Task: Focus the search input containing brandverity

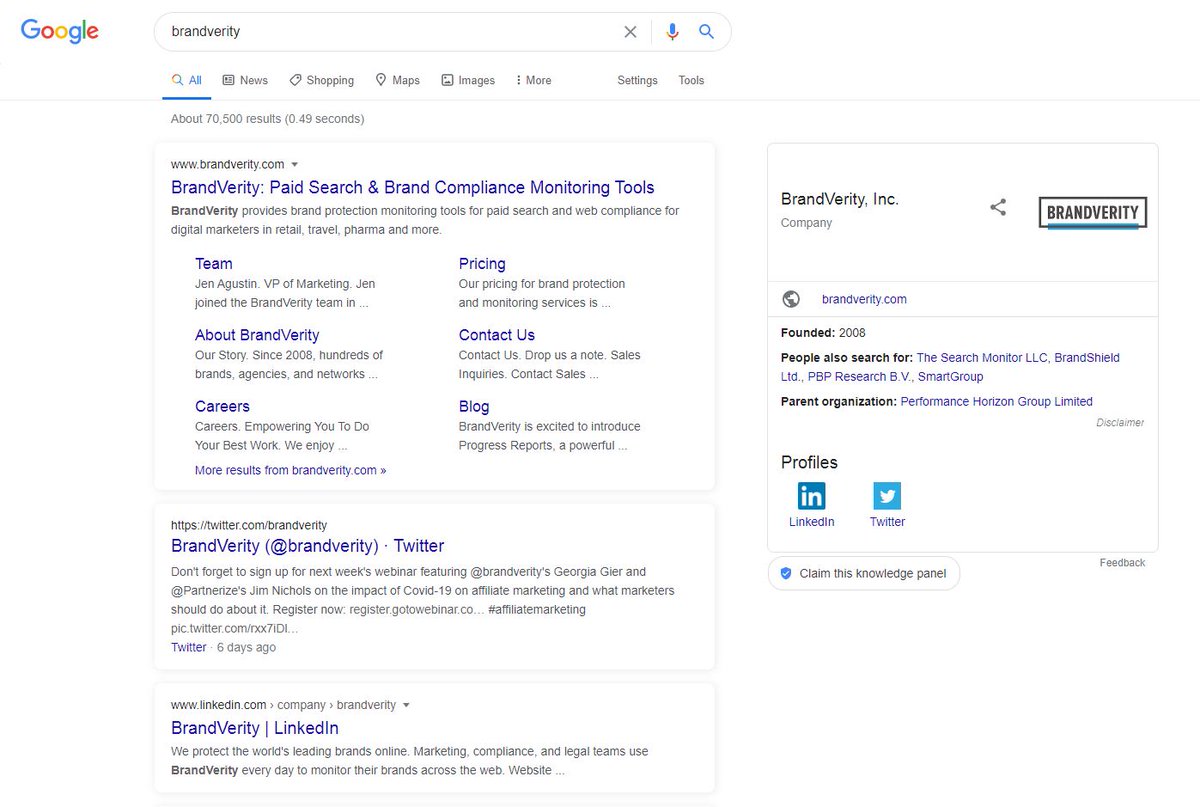Action: coord(390,32)
